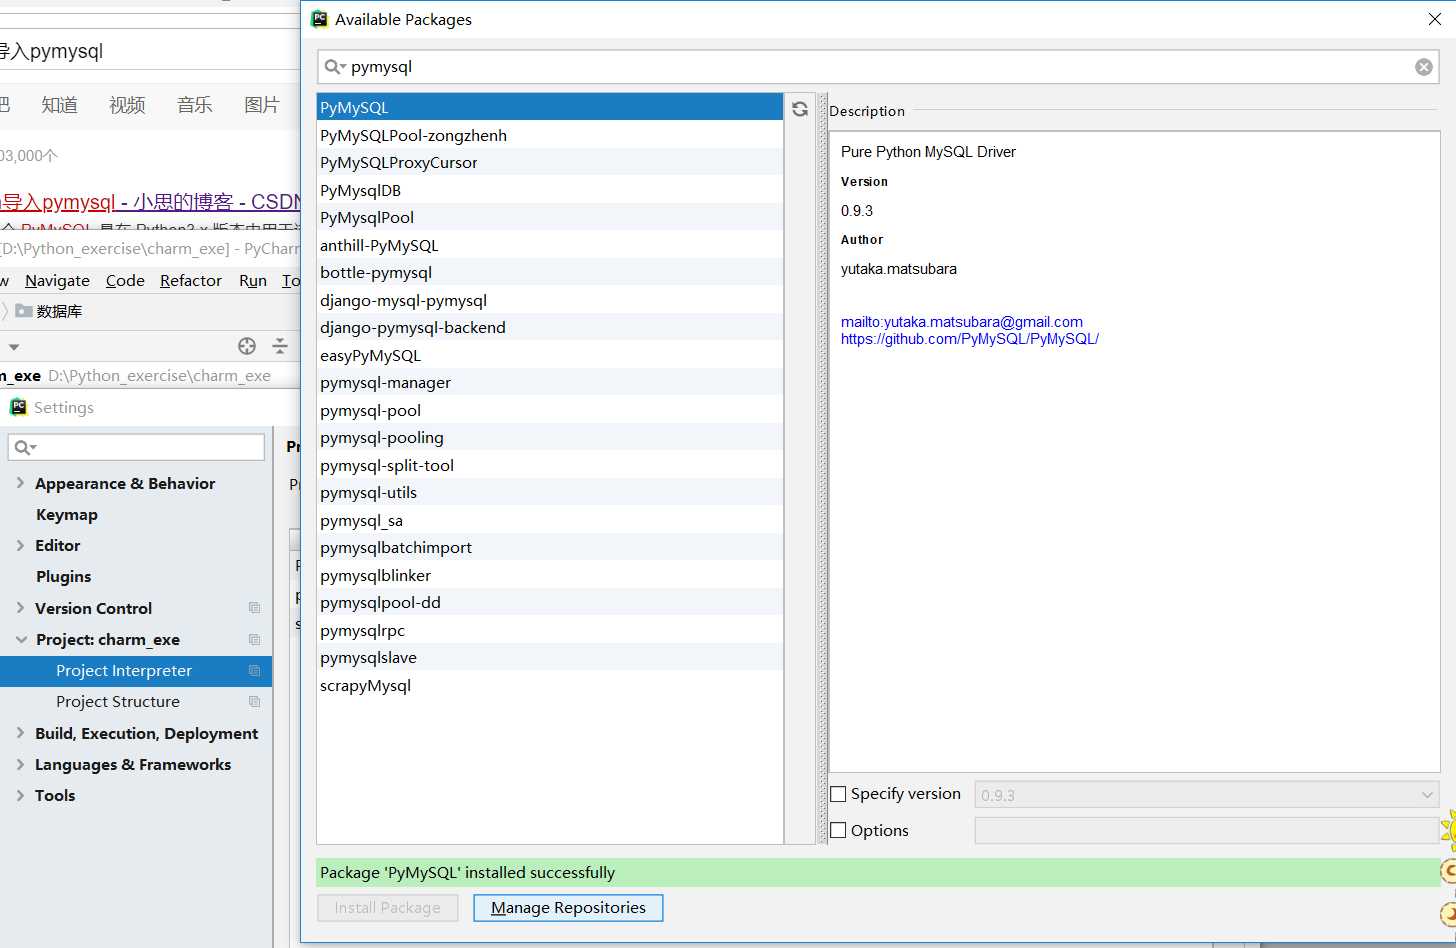
Task: Expand the Version Control node
Action: (21, 608)
